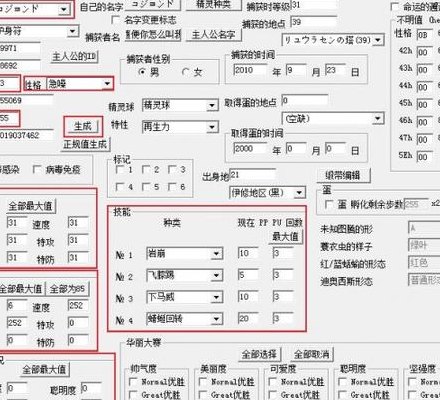The height and width of the screenshot is (400, 440).
Task: Click the 主人公名字 button
Action: click(214, 34)
